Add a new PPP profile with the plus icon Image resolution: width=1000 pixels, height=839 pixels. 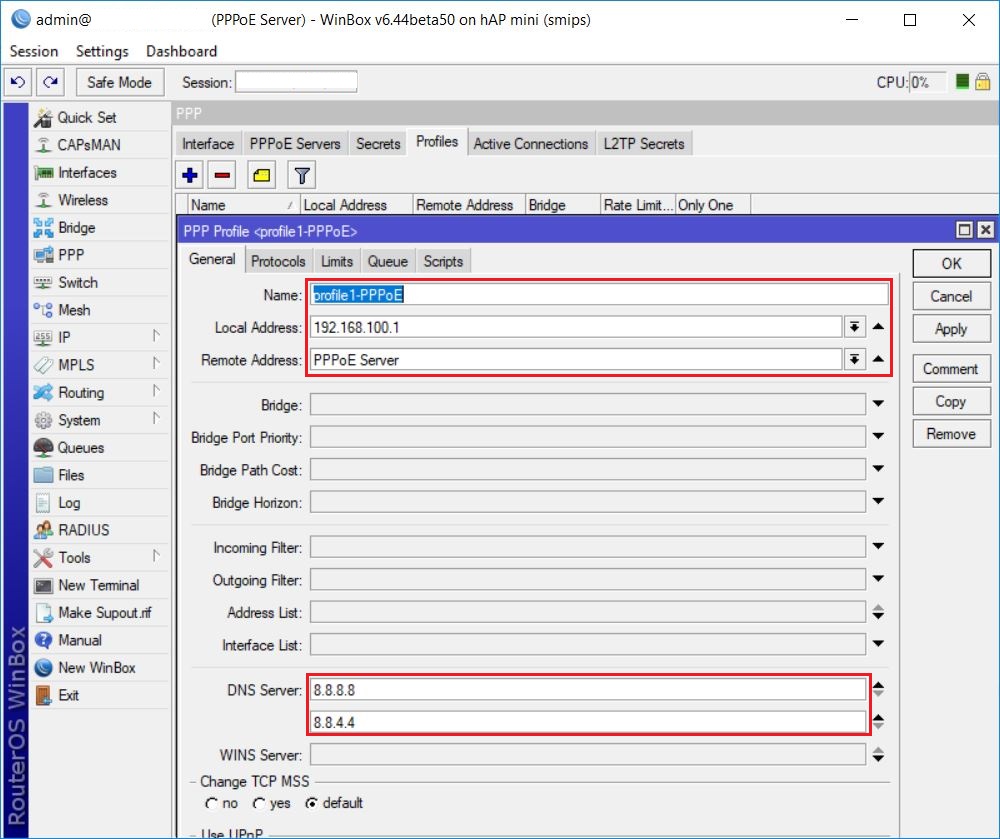point(189,174)
